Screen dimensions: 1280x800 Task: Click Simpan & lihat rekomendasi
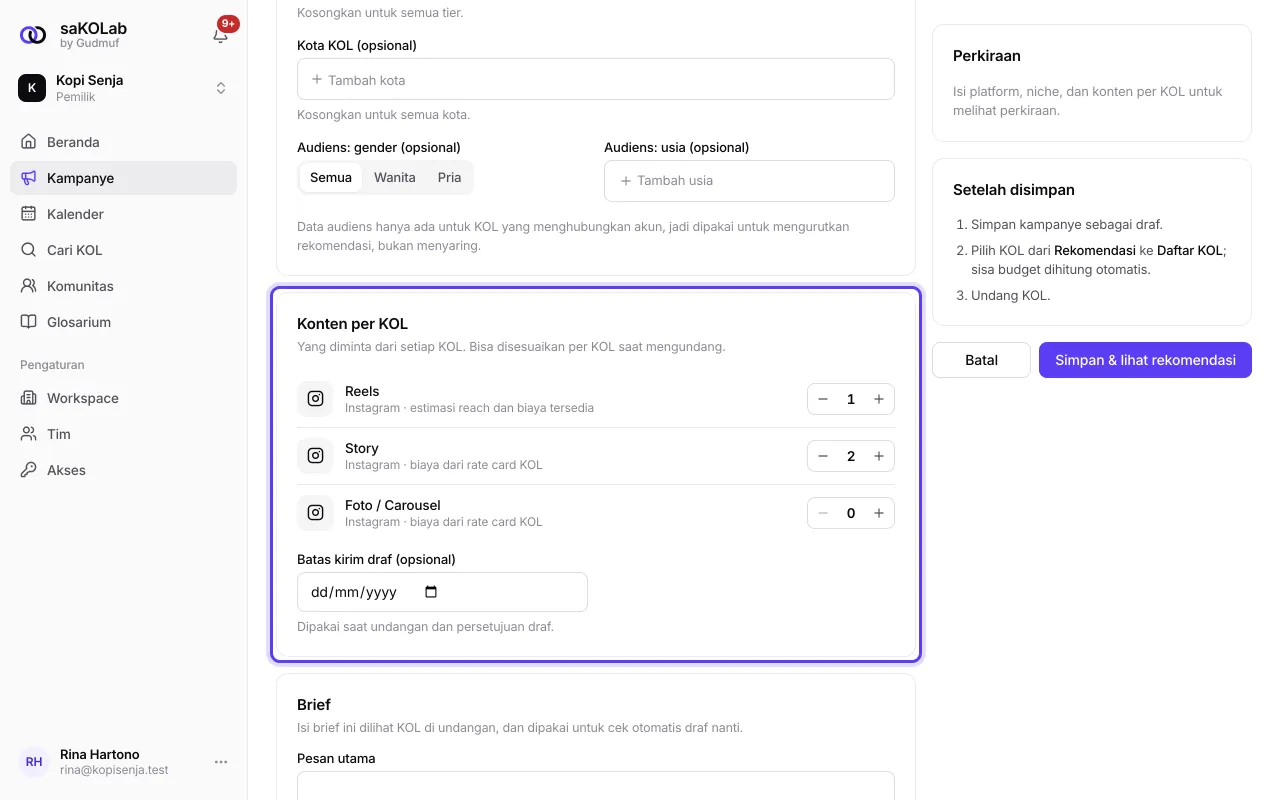point(1145,360)
